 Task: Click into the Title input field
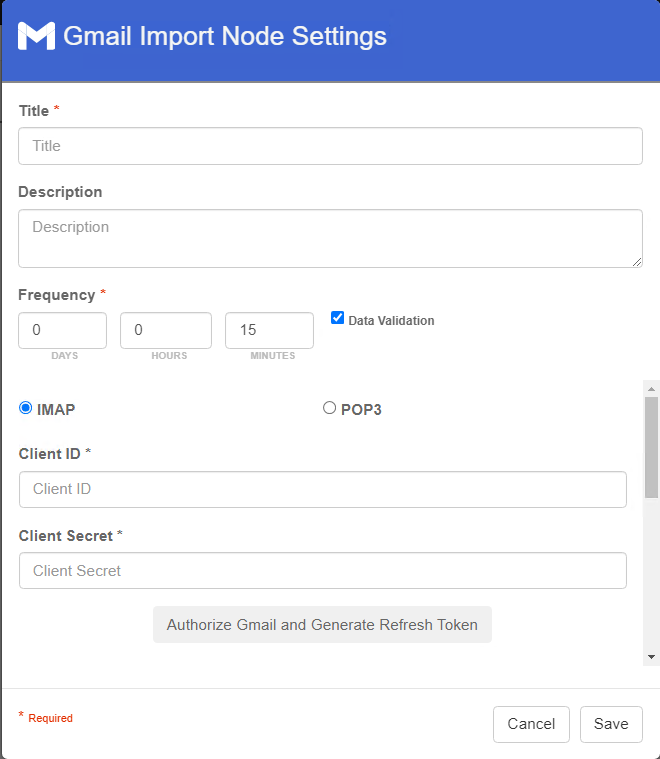click(330, 146)
